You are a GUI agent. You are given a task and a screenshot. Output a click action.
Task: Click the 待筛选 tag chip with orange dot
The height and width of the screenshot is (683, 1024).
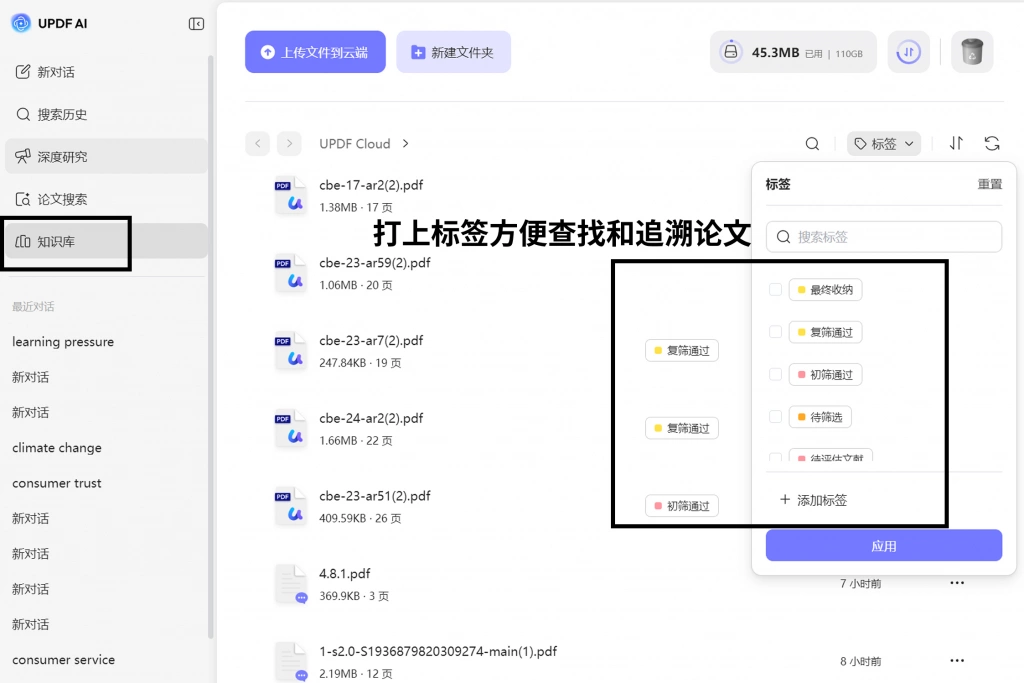(820, 417)
